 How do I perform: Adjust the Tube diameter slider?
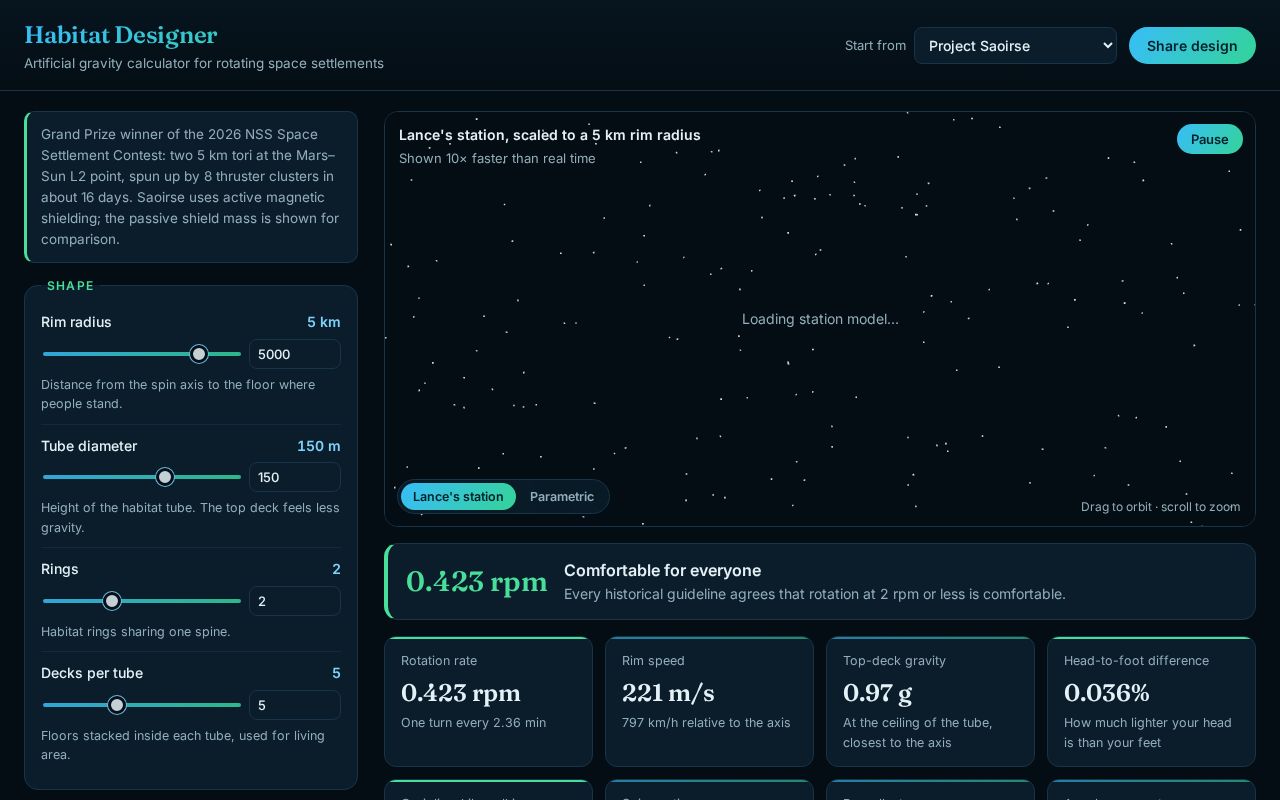(x=142, y=477)
